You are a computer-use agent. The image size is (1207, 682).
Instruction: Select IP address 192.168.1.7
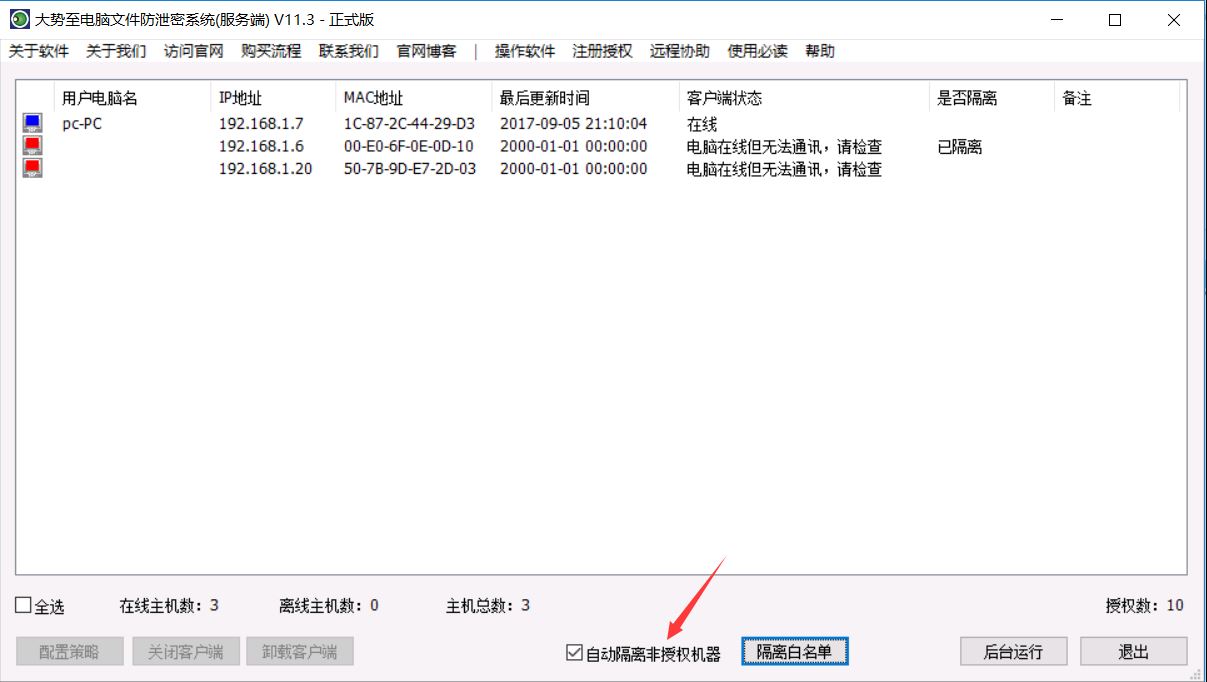click(x=262, y=124)
